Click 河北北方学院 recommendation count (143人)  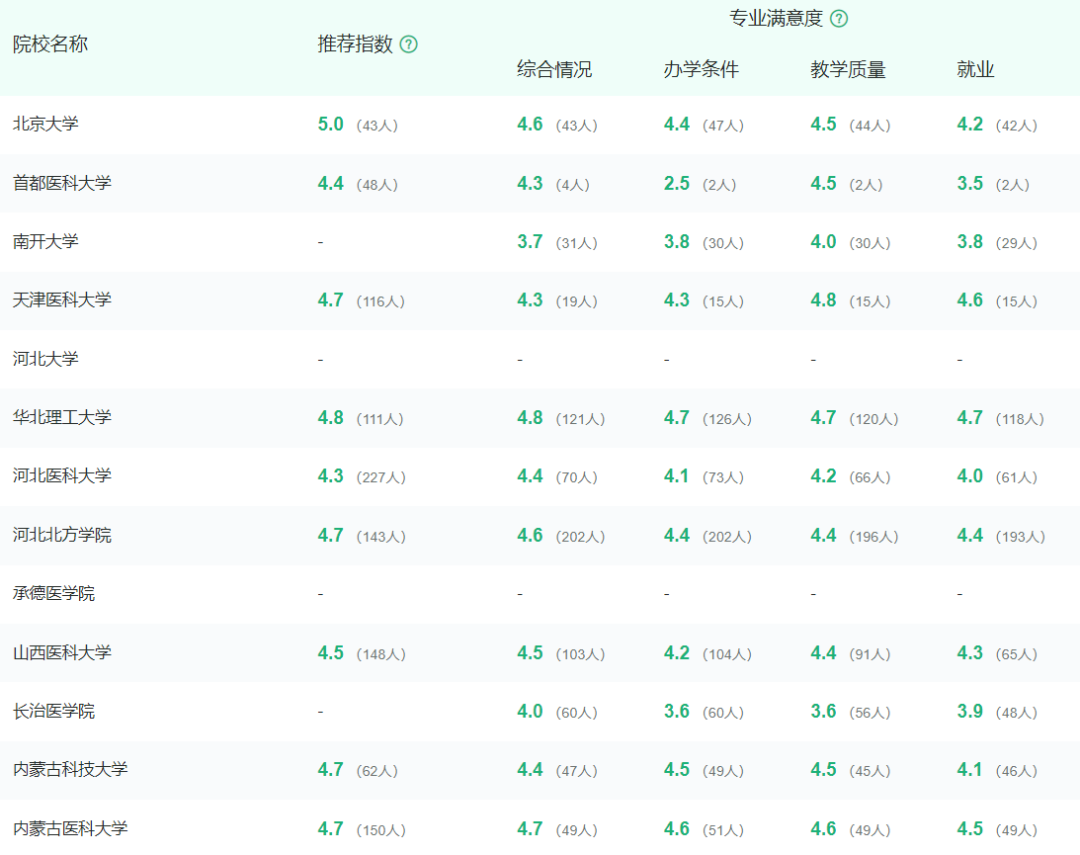(381, 537)
